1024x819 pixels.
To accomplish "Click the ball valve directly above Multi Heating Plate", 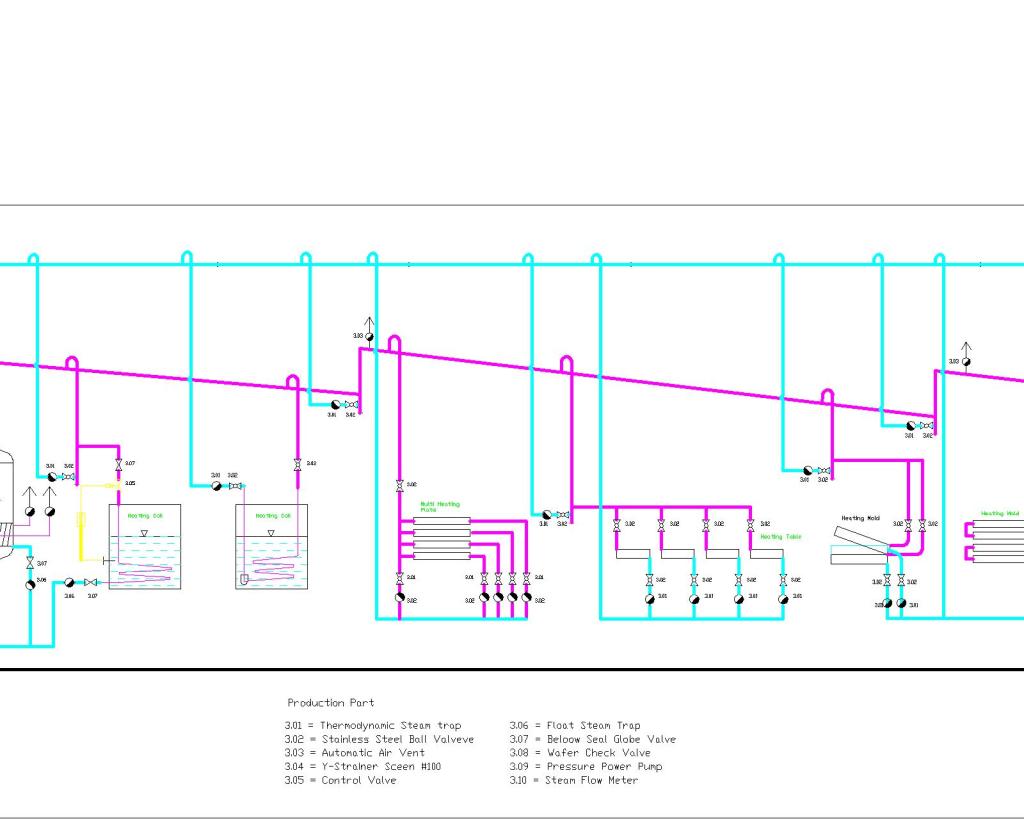I will tap(399, 485).
